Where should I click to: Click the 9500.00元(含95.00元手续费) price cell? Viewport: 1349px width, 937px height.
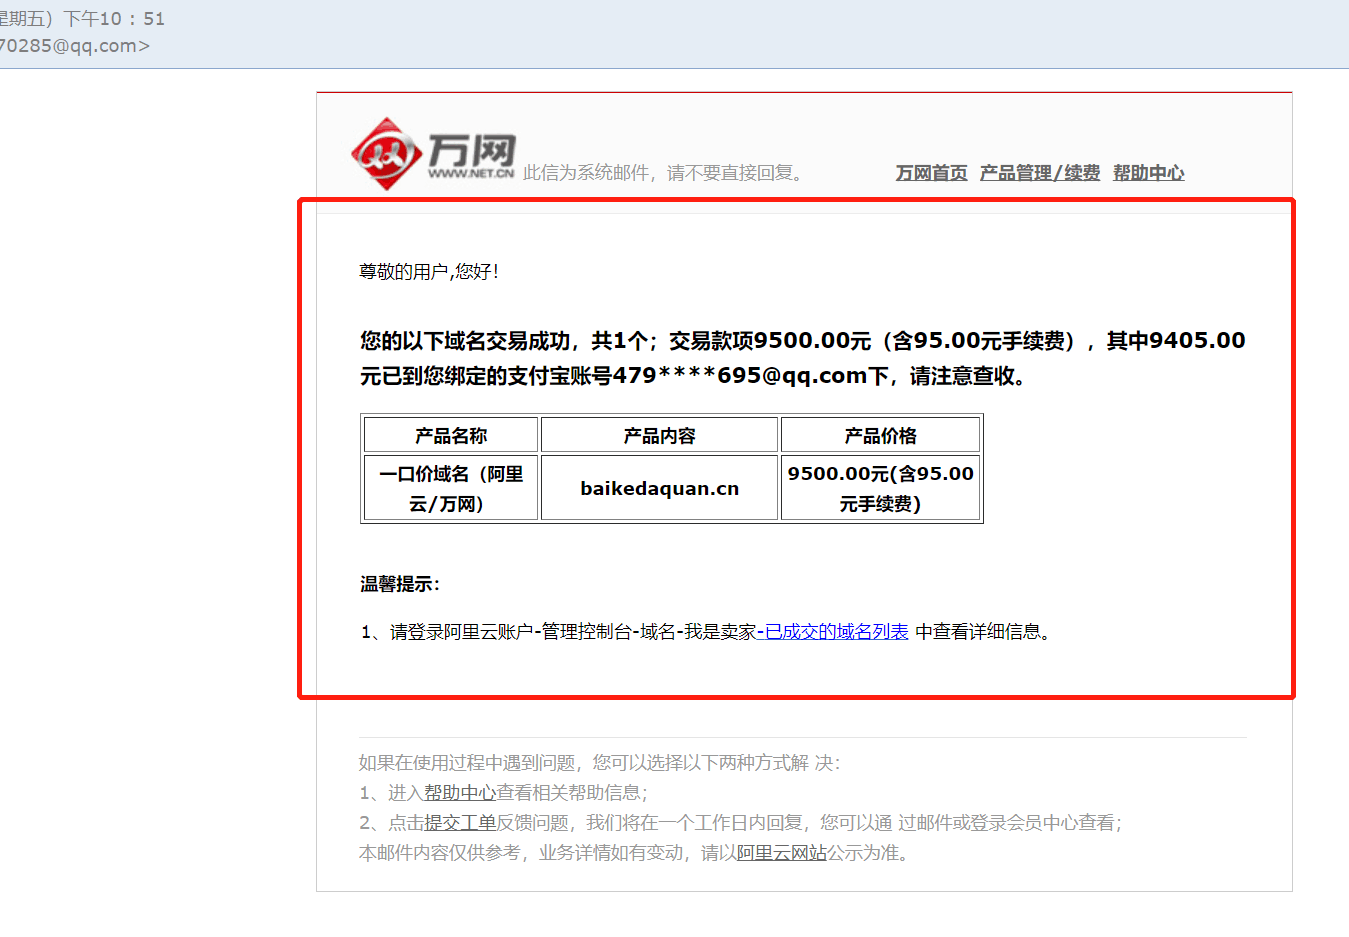880,488
